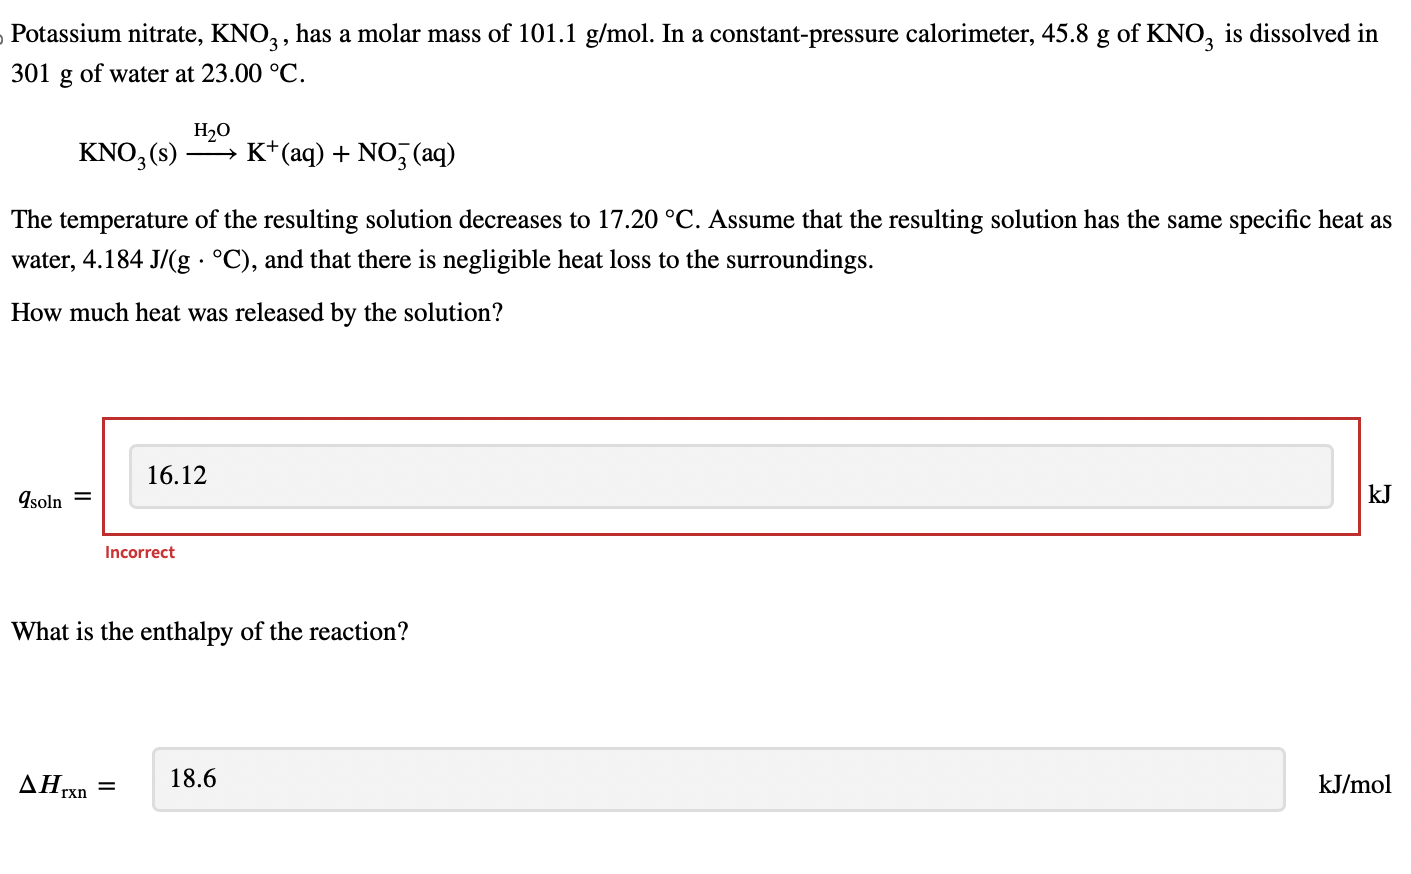Viewport: 1411px width, 874px height.
Task: Click the question about enthalpy of reaction
Action: (x=208, y=631)
